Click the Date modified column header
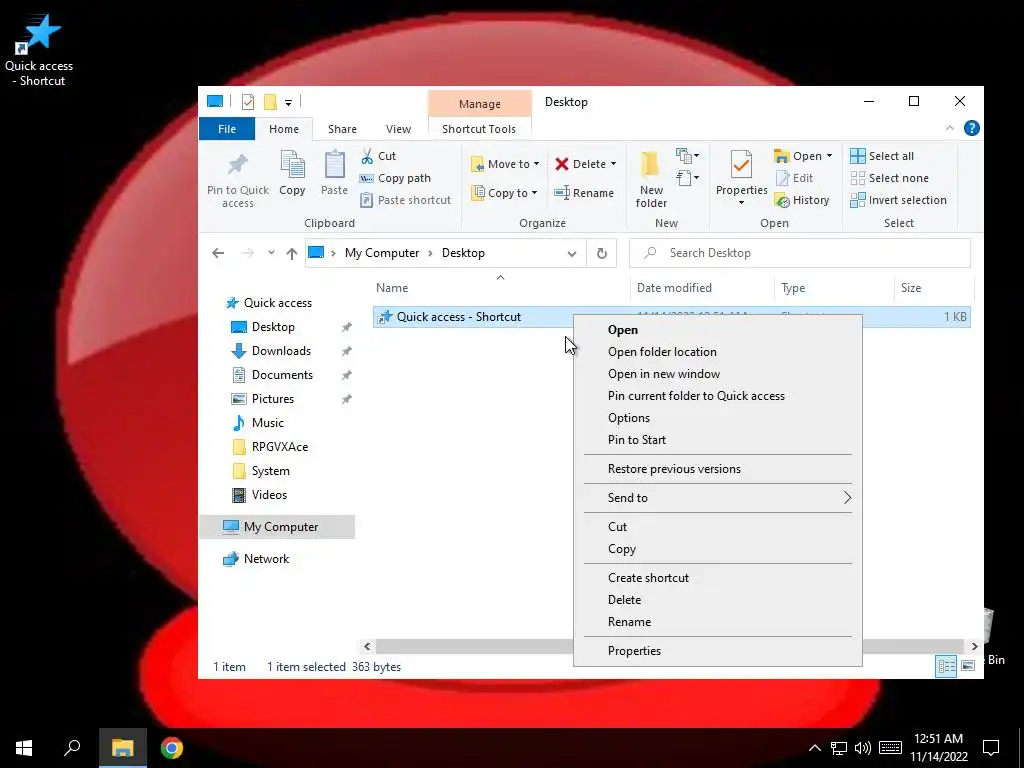 coord(701,288)
